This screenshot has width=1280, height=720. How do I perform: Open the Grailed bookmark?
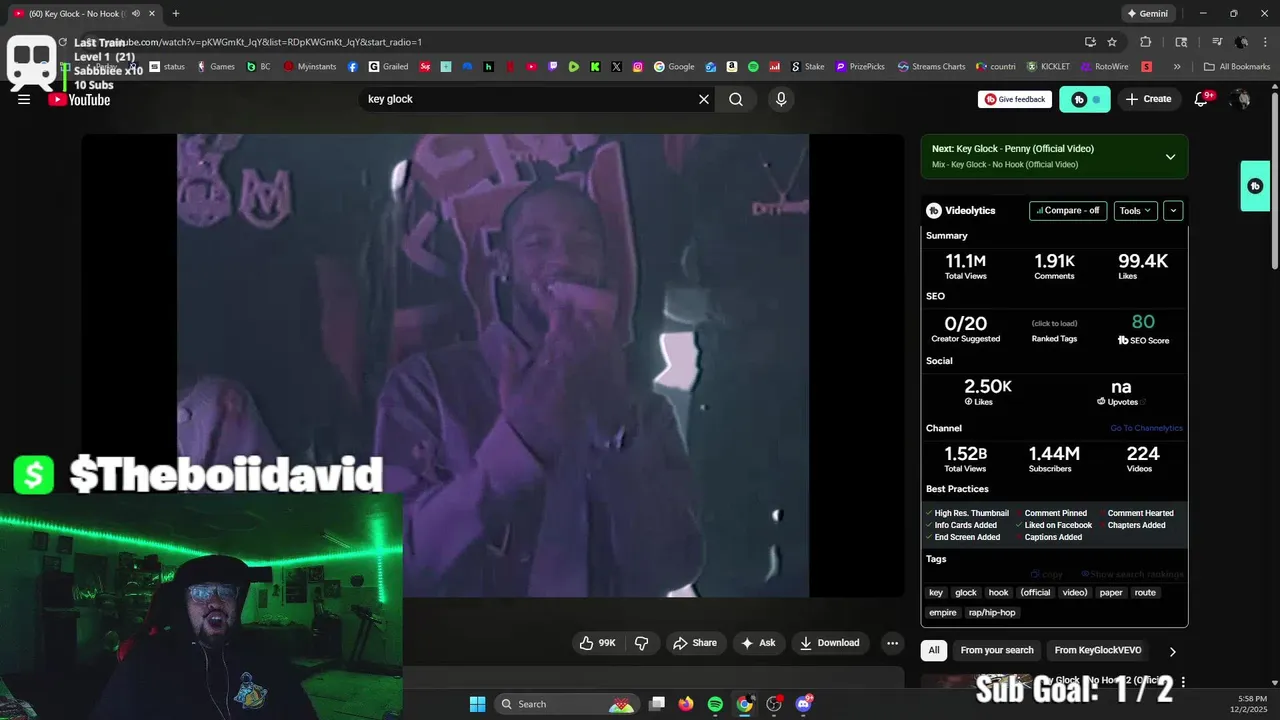pyautogui.click(x=388, y=67)
